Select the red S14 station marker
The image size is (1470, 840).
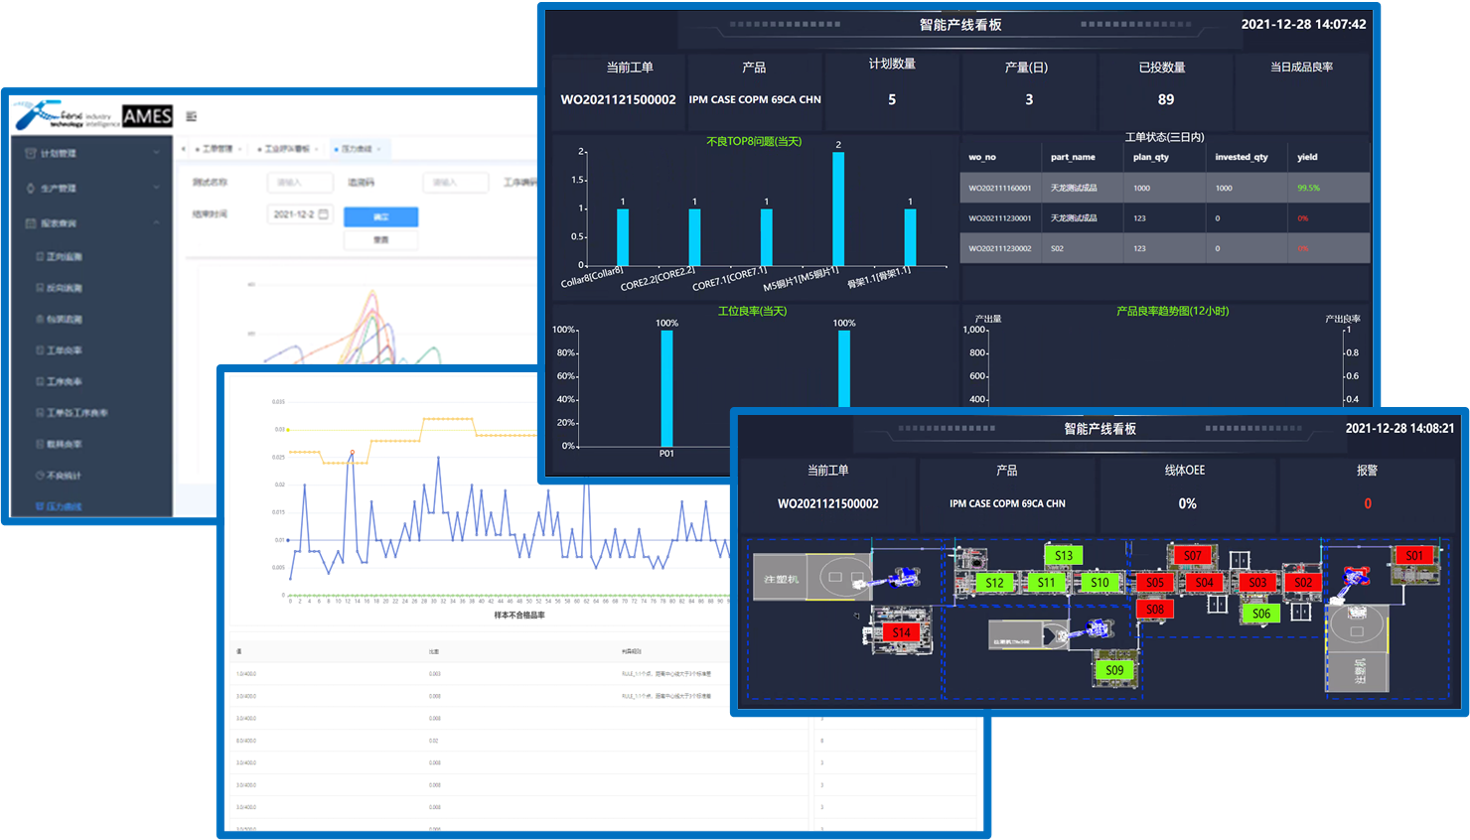point(901,632)
